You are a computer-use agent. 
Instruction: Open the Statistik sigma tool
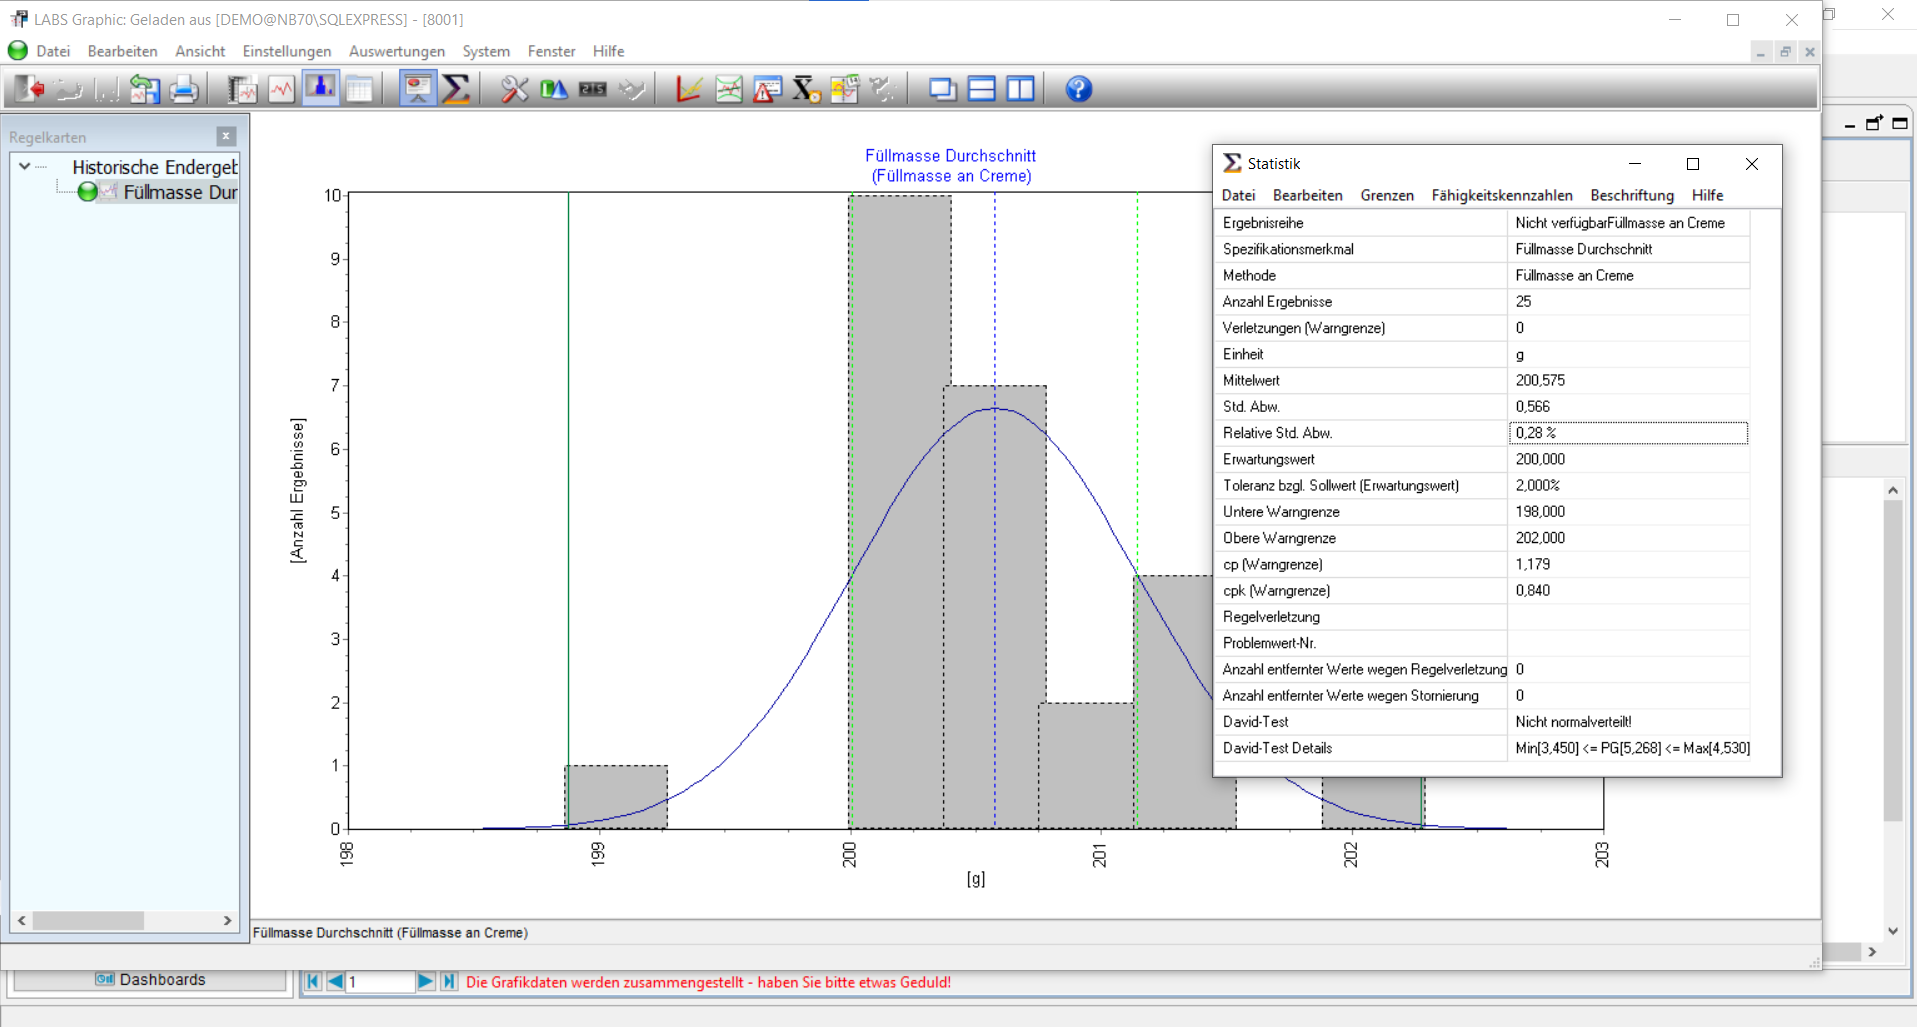456,90
